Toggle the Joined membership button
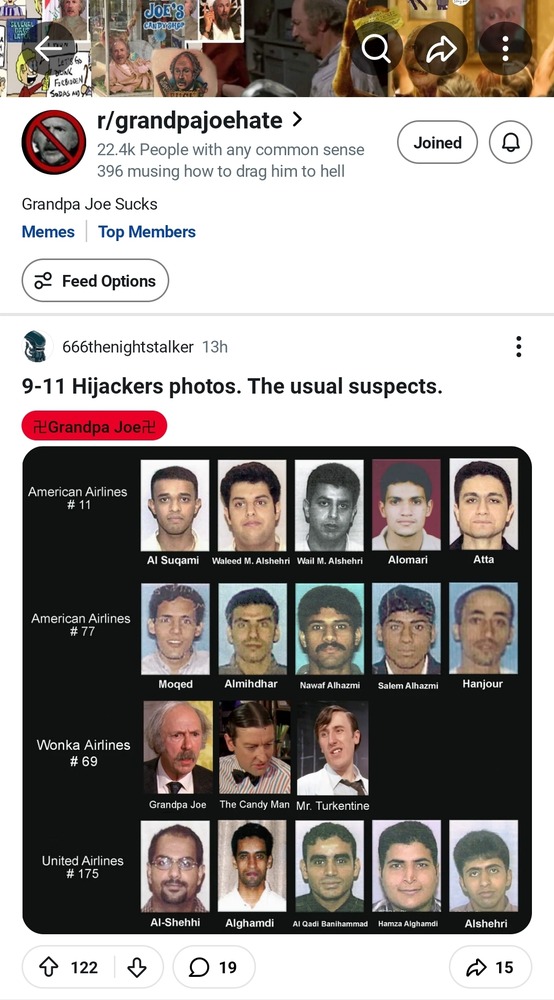The width and height of the screenshot is (554, 1000). pos(437,142)
